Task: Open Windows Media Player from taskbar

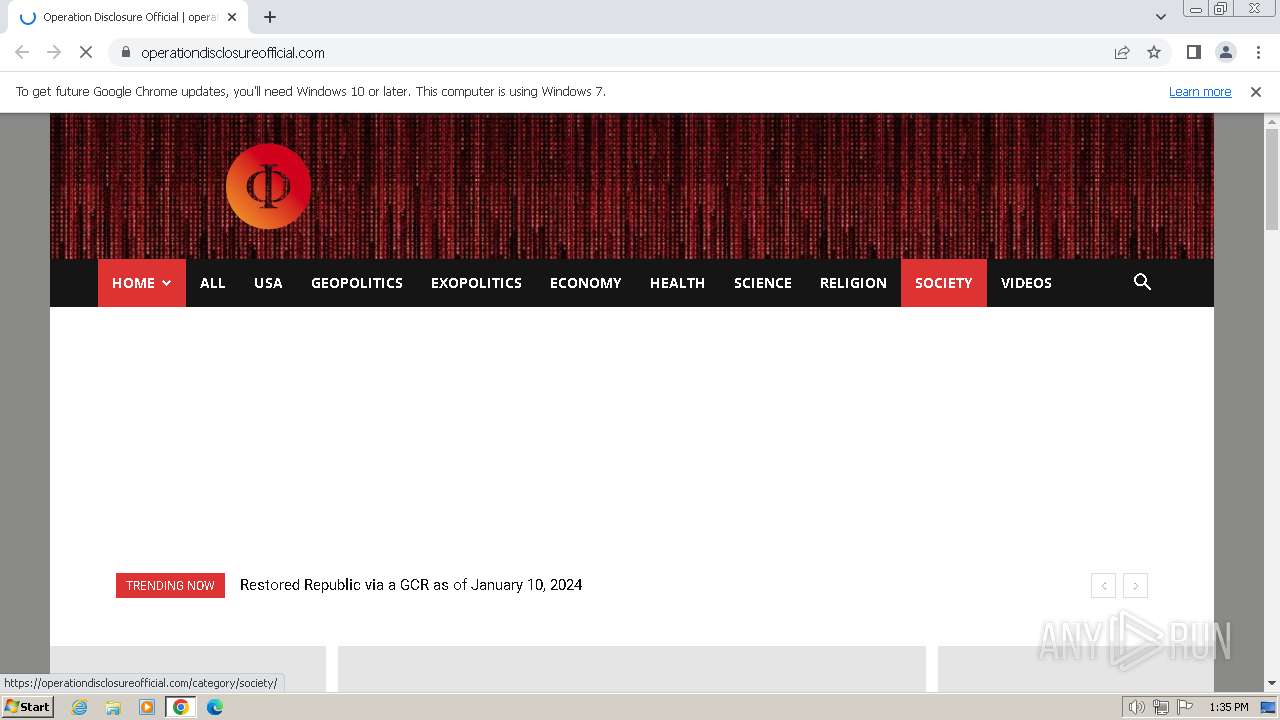Action: [x=147, y=707]
